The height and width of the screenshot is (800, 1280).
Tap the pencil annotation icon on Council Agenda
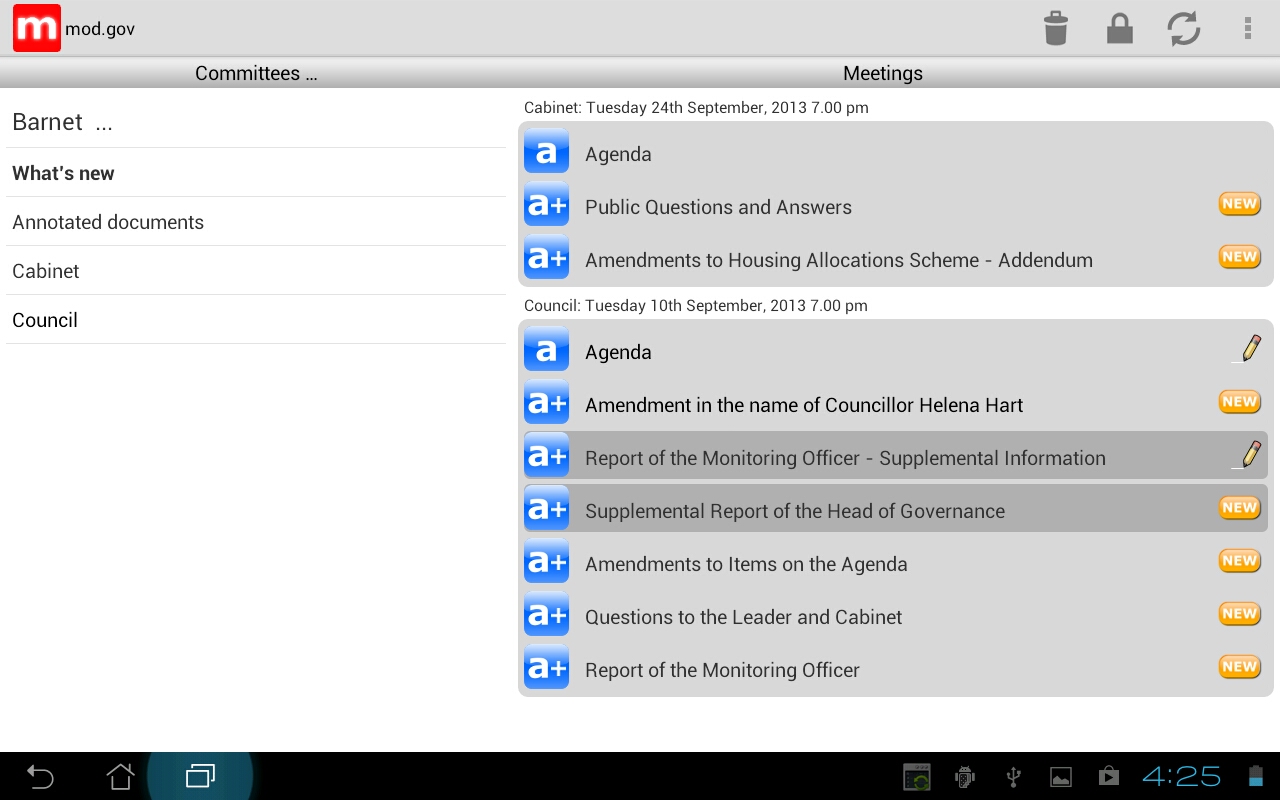point(1249,349)
